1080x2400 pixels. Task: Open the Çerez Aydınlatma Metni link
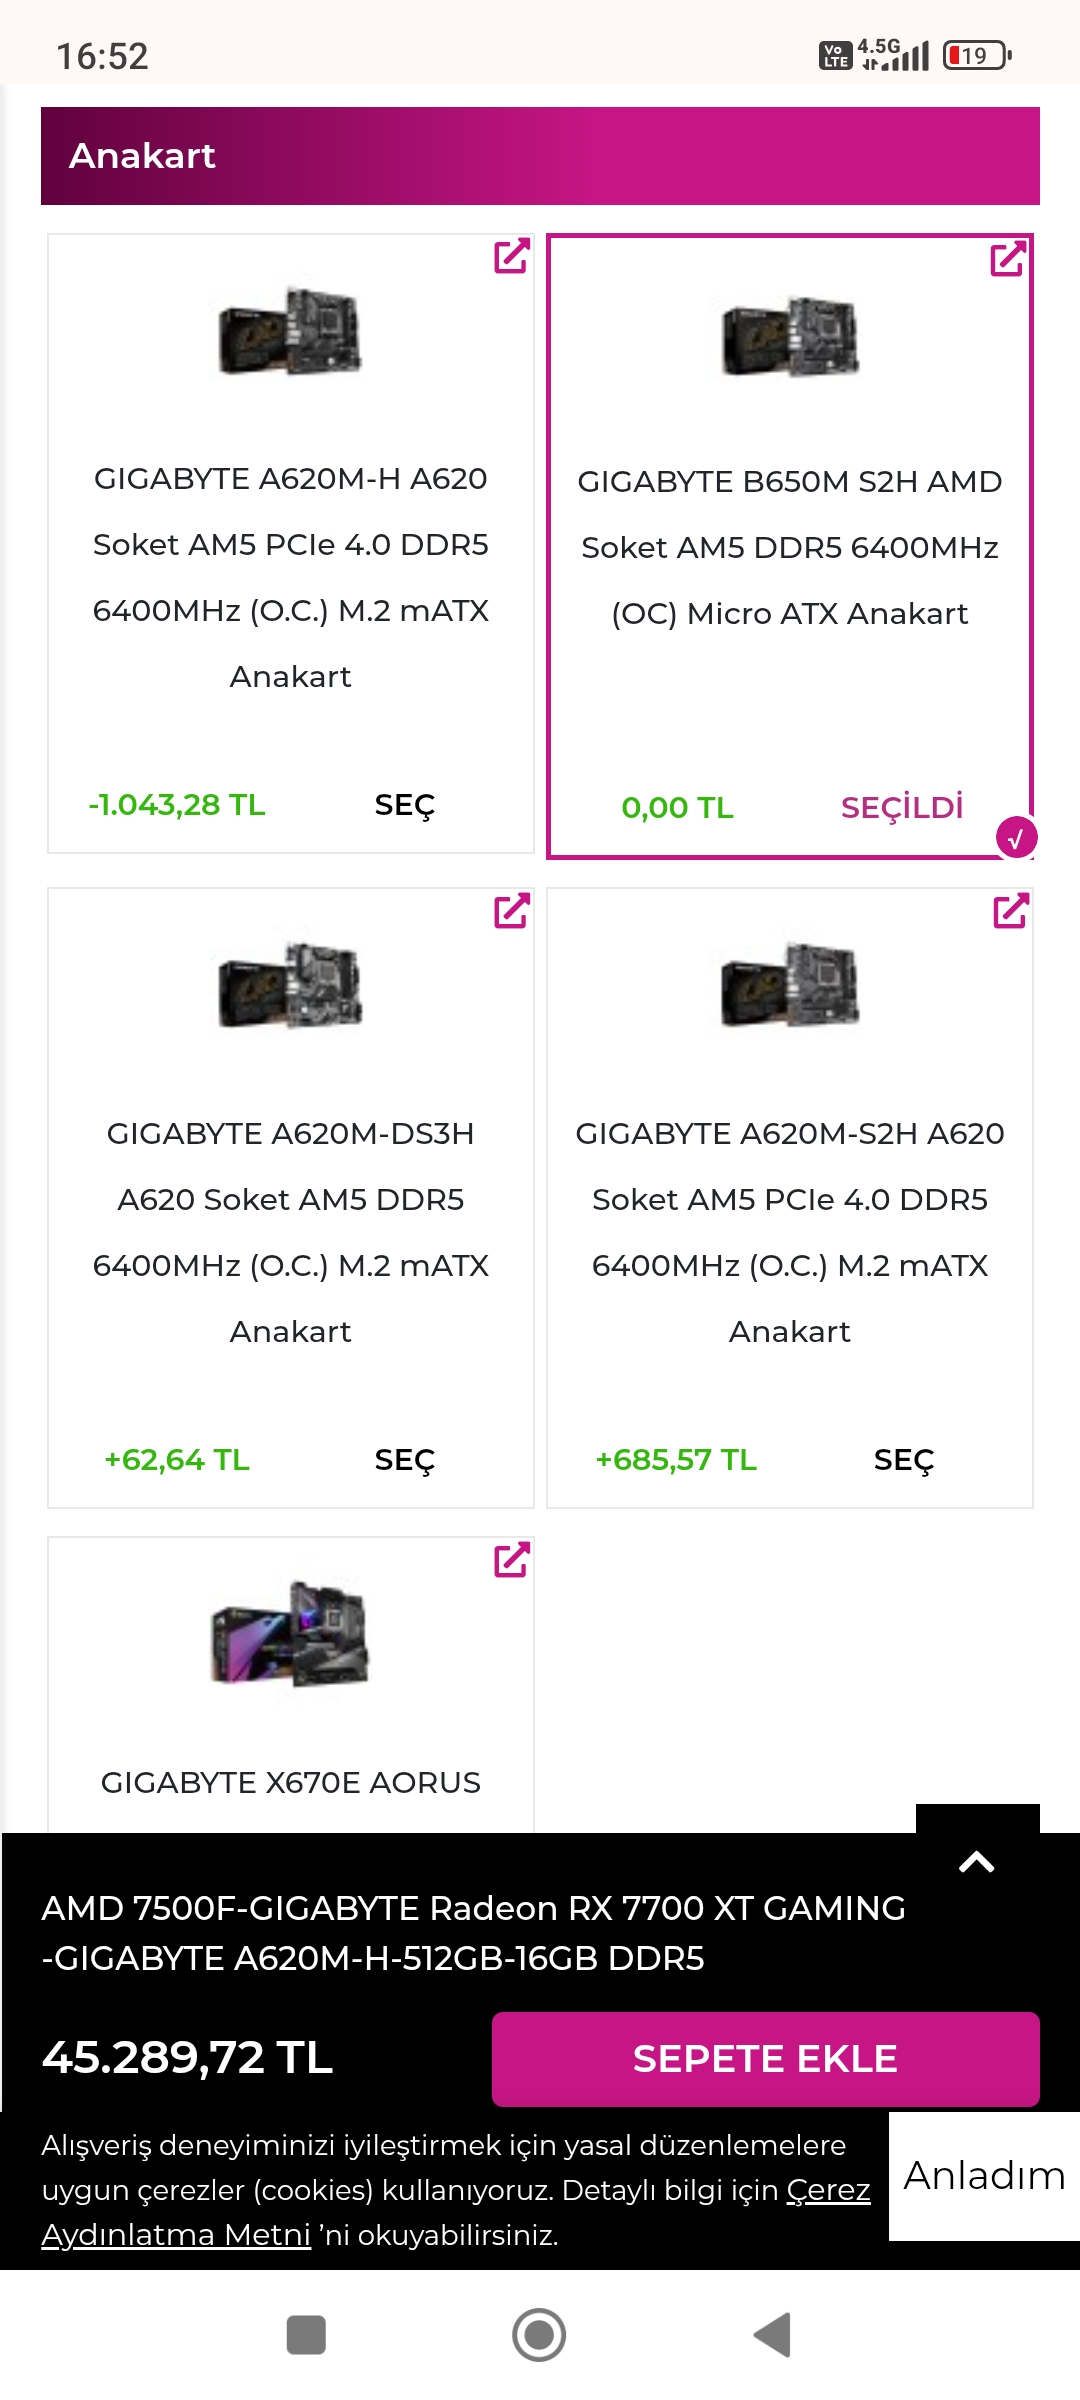(x=176, y=2234)
